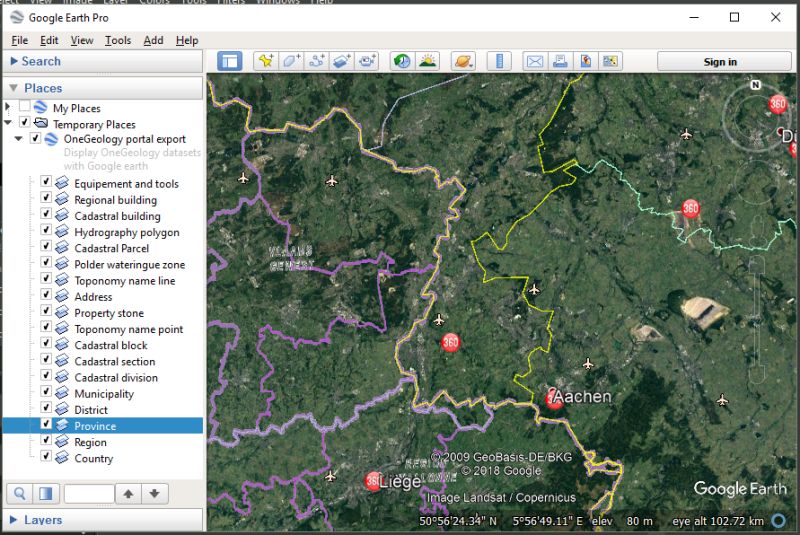Image resolution: width=800 pixels, height=535 pixels.
Task: Click the search magnifier in Places panel
Action: [x=19, y=494]
